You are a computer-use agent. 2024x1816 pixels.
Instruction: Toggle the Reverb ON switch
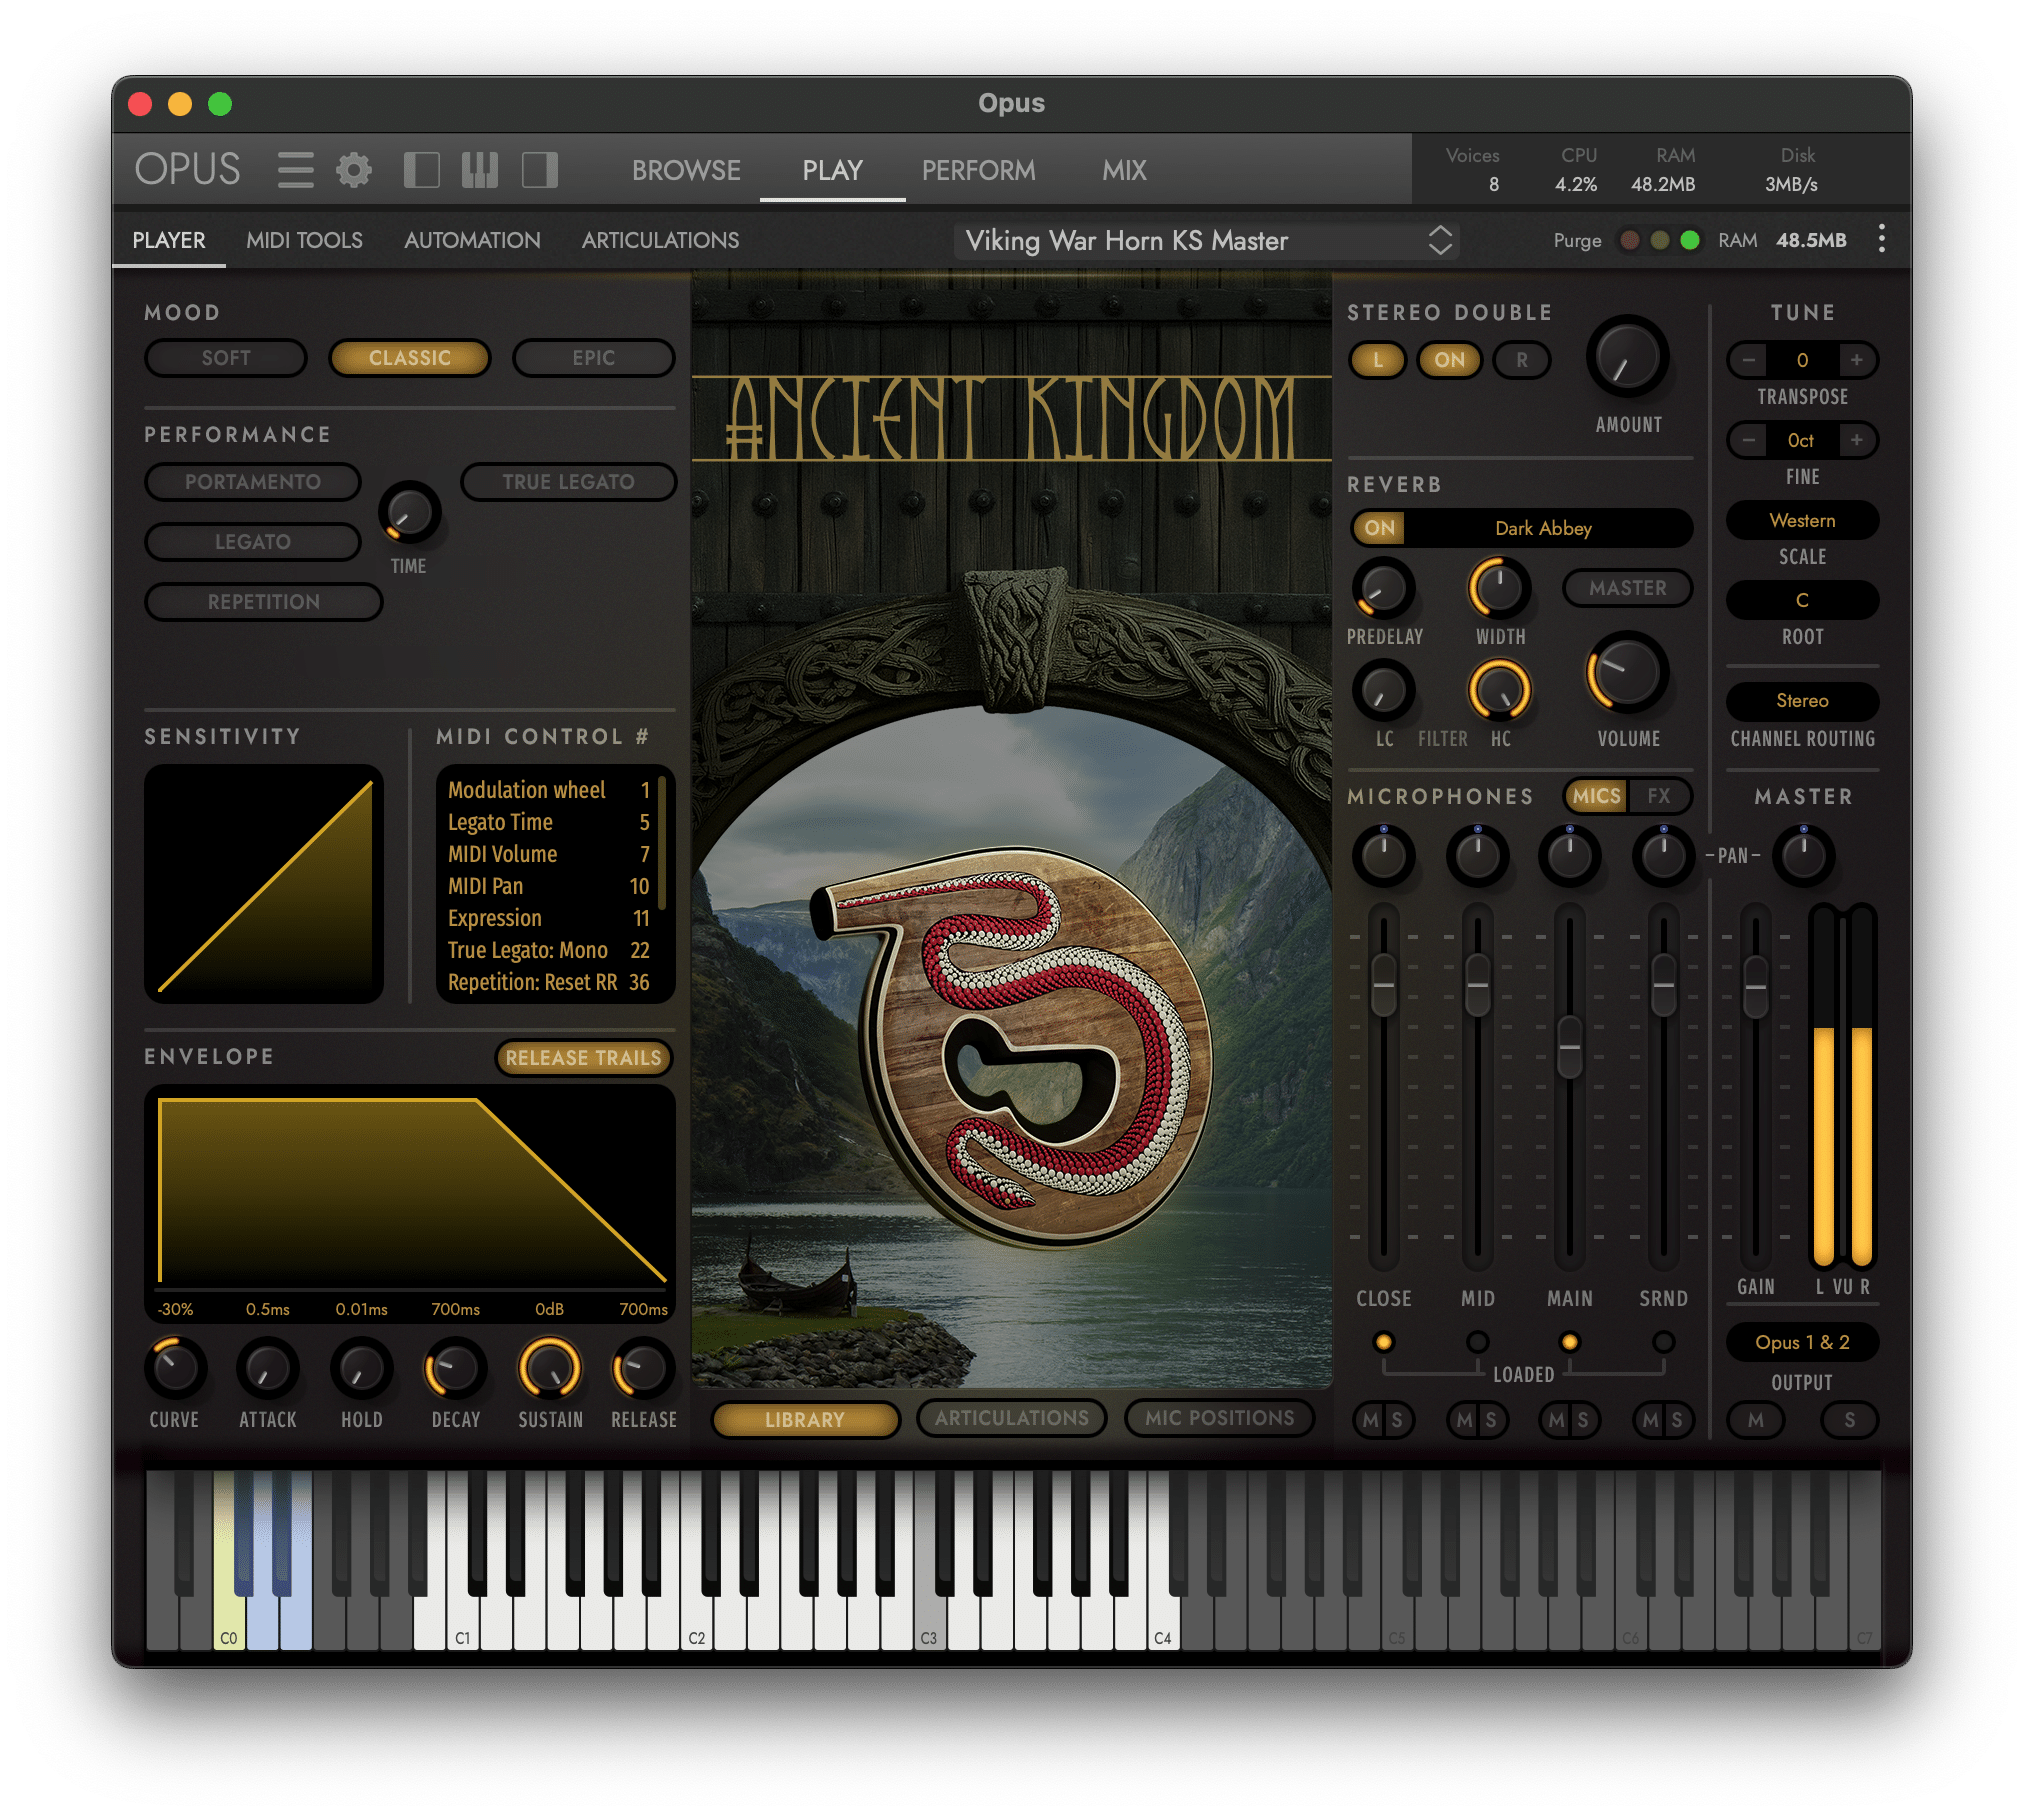[x=1379, y=528]
